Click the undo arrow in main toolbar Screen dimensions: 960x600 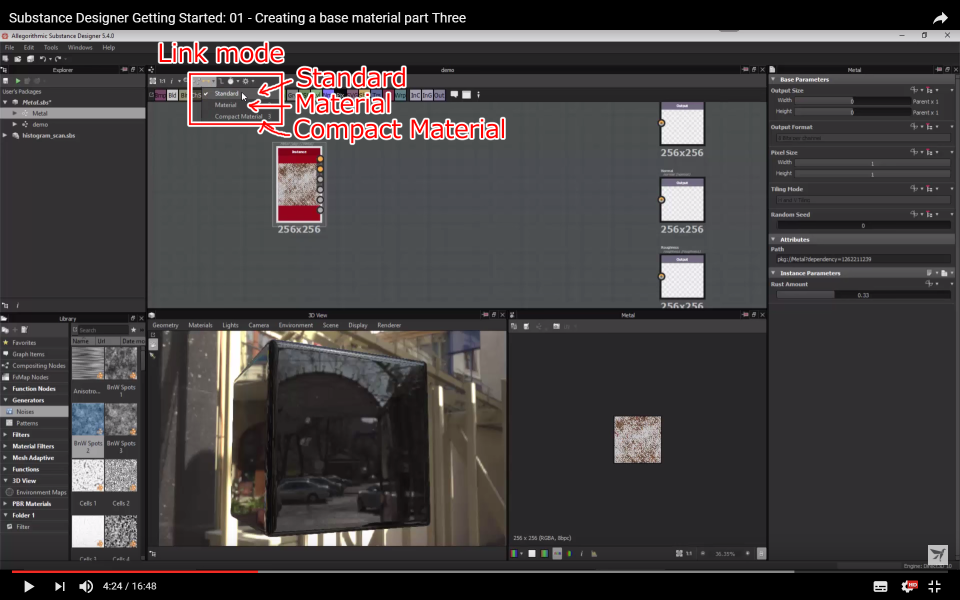43,59
